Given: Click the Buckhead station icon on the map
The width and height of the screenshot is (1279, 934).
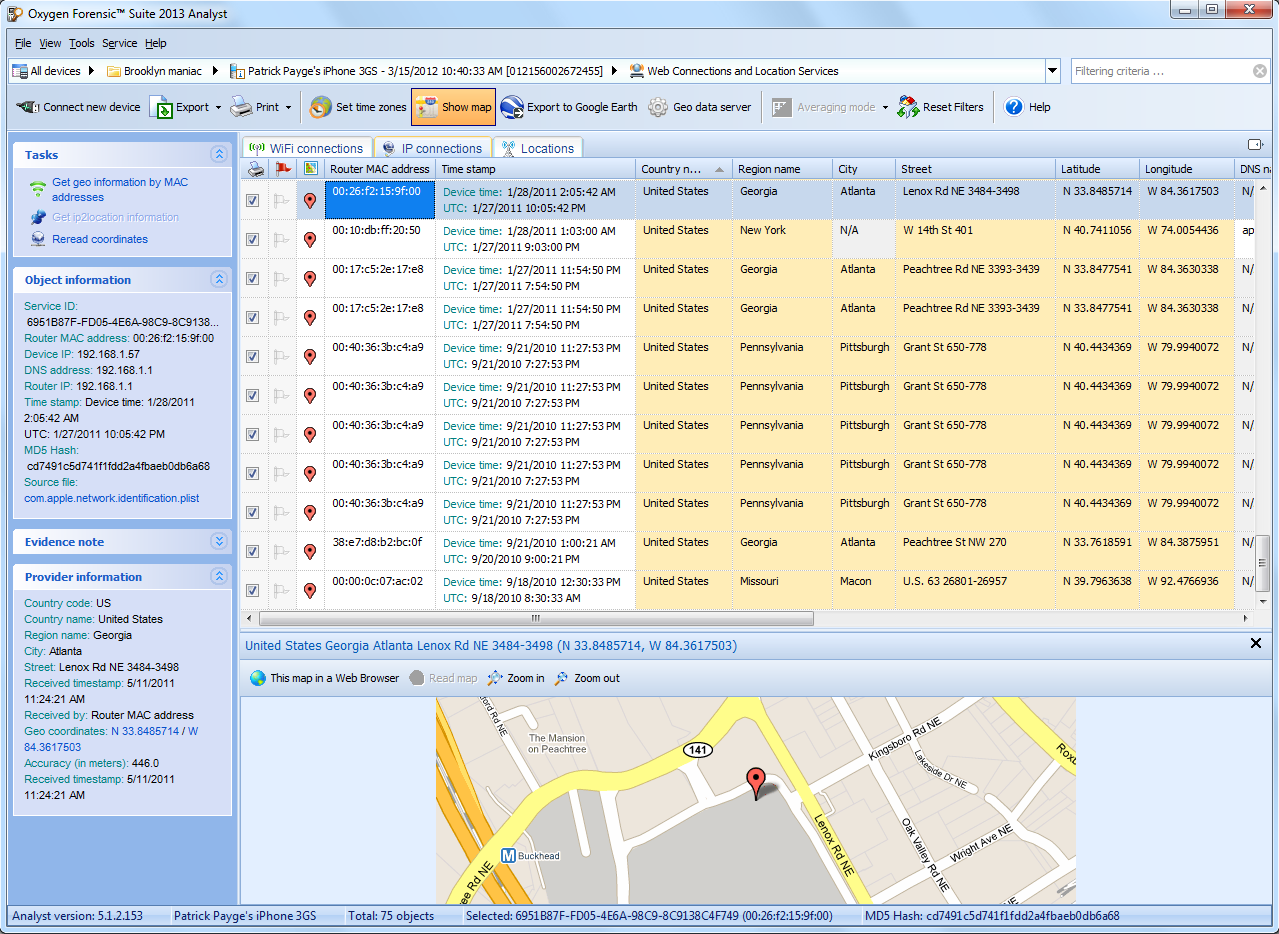Looking at the screenshot, I should (508, 856).
